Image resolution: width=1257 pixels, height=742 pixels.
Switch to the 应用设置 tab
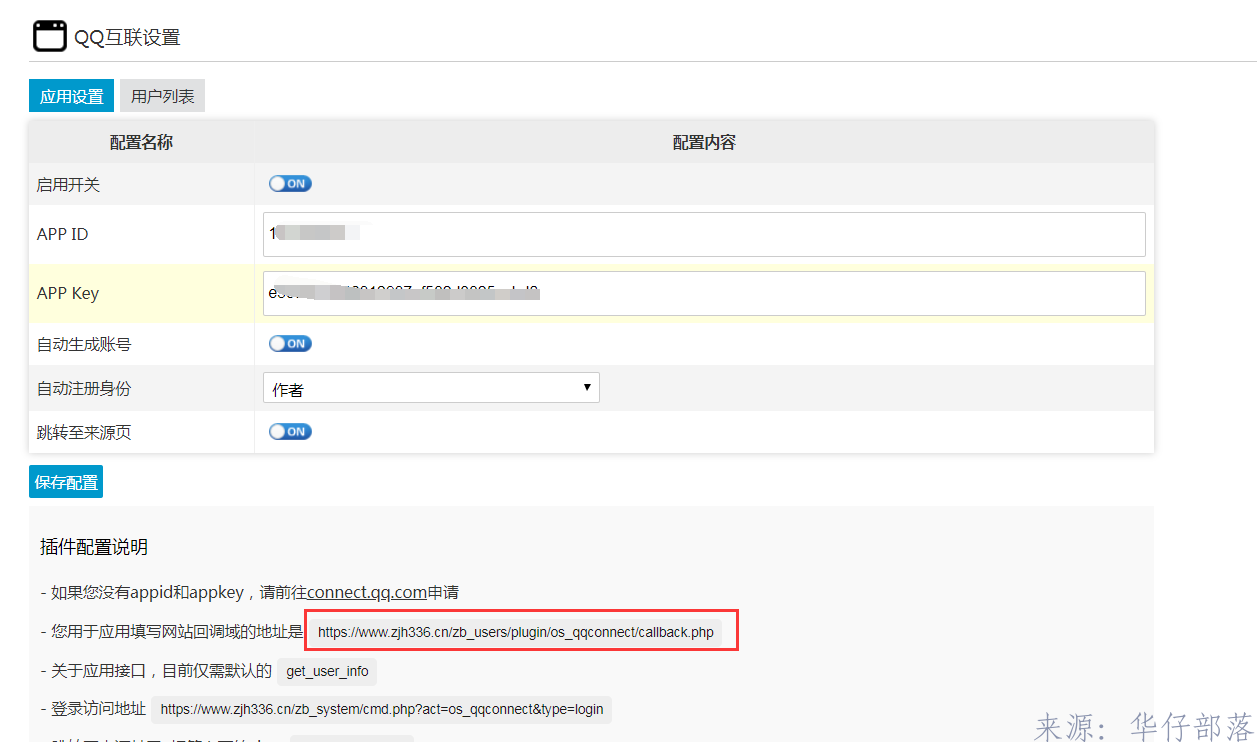click(x=72, y=96)
